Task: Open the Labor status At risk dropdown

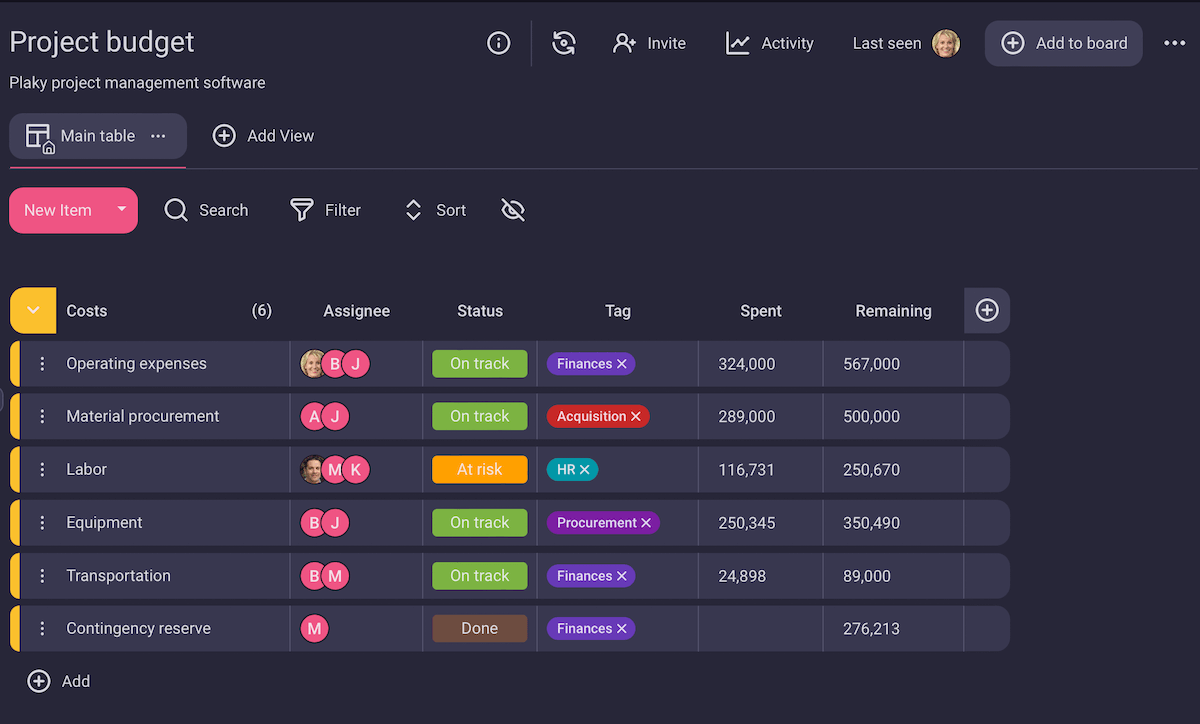Action: pos(479,470)
